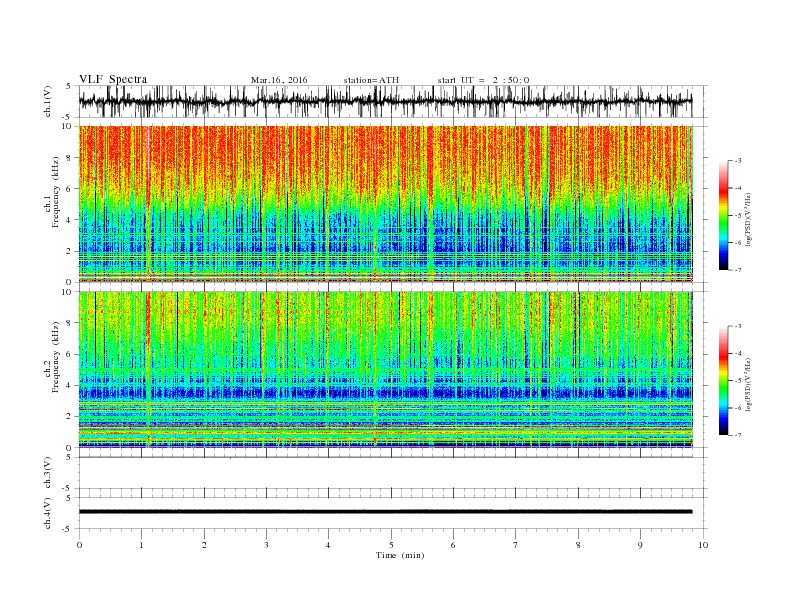Click the "5" tick on ch.1(V) axis

(69, 86)
